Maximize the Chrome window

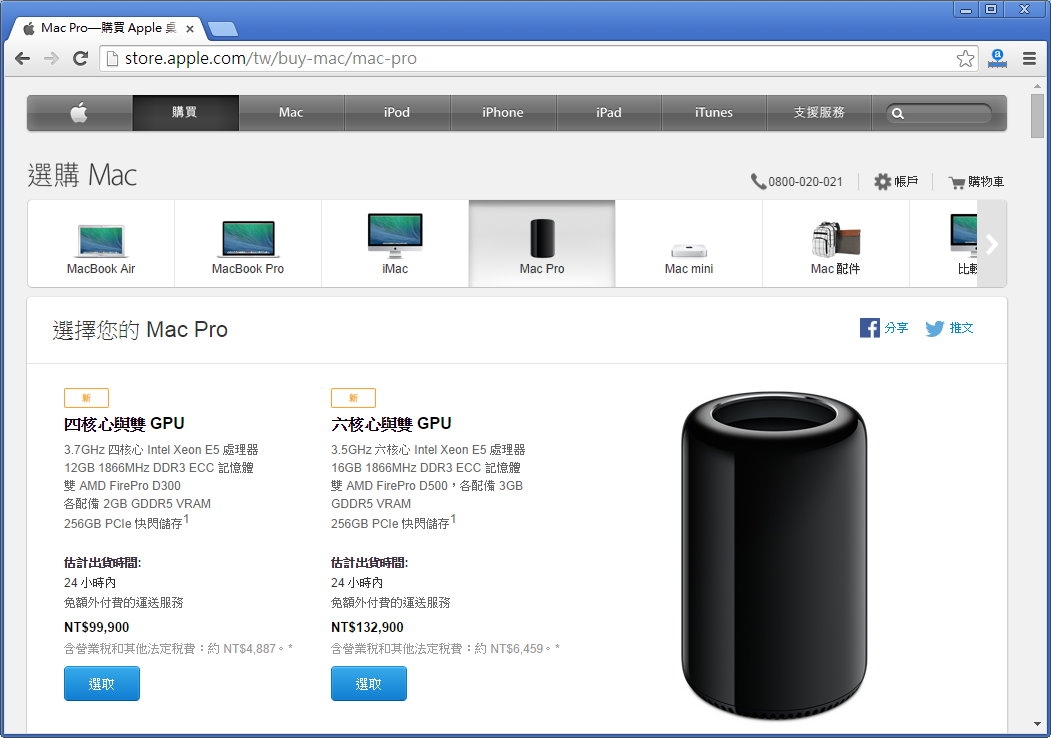(x=991, y=9)
